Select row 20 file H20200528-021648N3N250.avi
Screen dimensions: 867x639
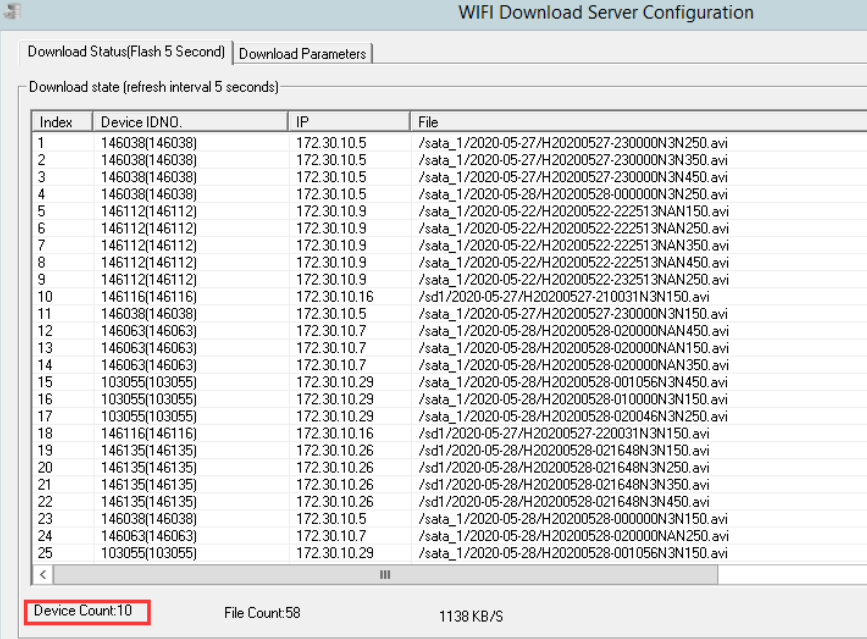click(564, 468)
